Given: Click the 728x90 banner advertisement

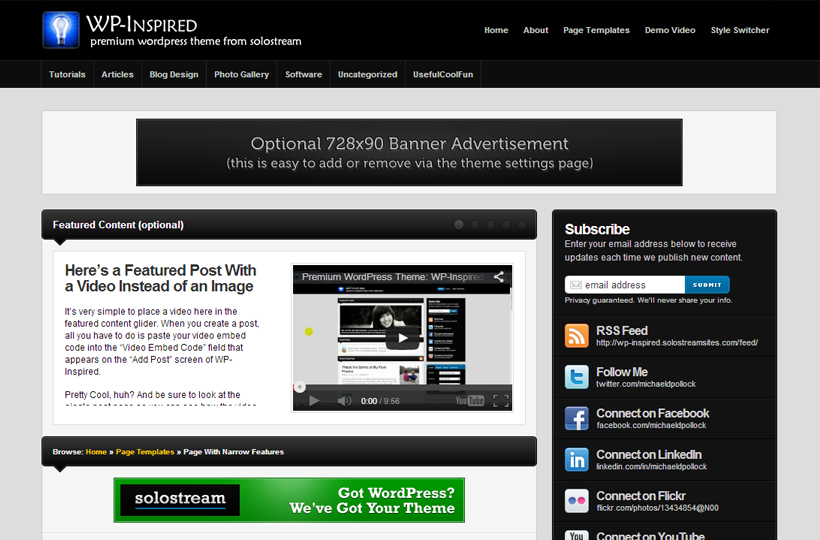Looking at the screenshot, I should click(409, 152).
